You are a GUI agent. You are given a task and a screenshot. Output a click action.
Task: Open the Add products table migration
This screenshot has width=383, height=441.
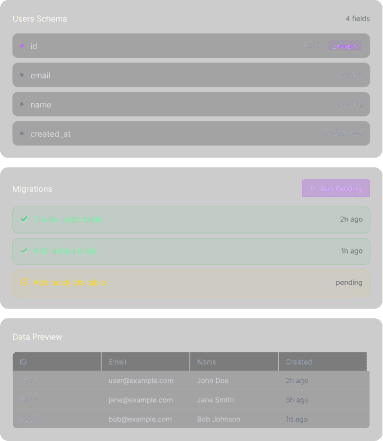tap(191, 283)
